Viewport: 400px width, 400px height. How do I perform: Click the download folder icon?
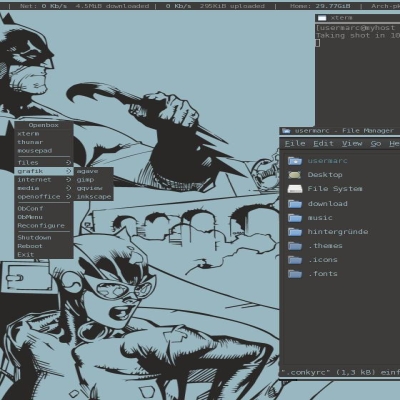295,203
